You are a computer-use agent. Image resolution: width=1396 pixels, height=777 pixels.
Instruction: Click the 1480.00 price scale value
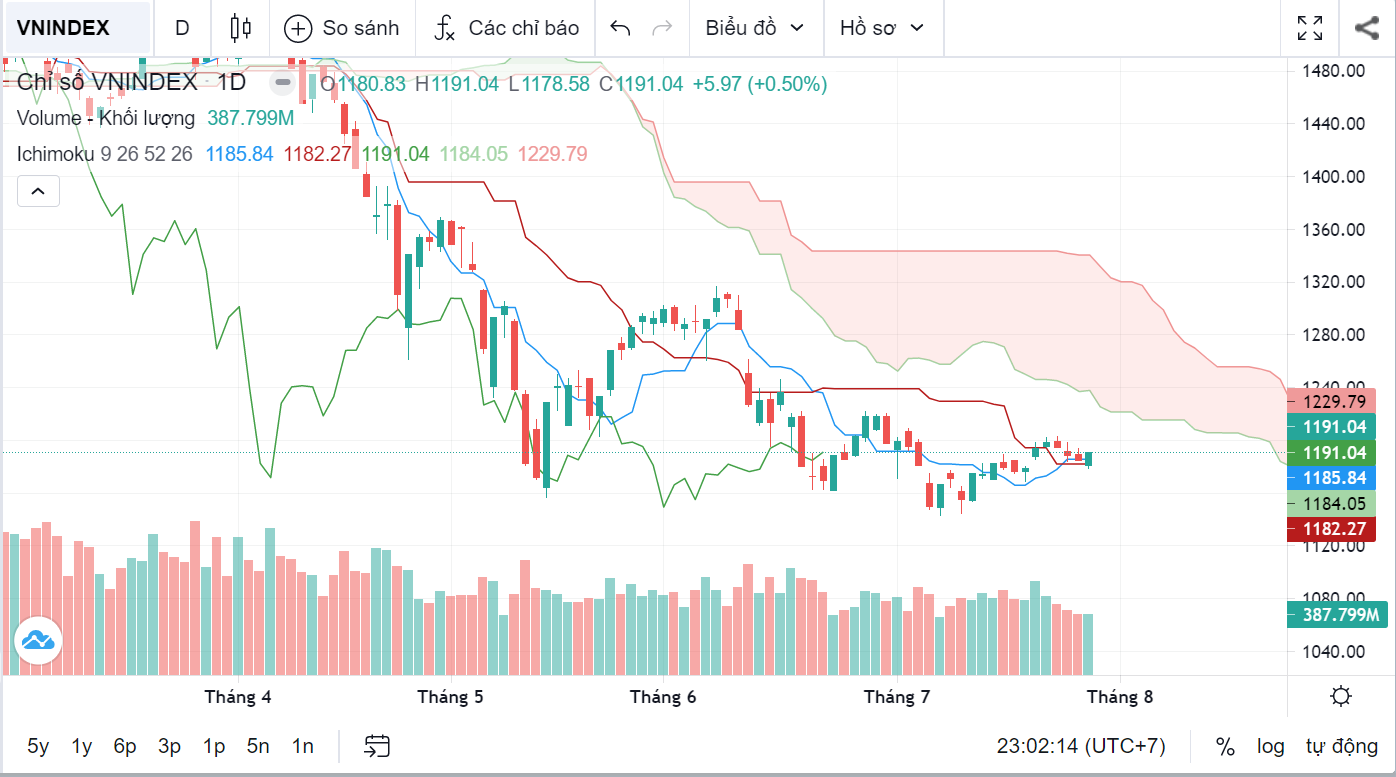point(1334,71)
